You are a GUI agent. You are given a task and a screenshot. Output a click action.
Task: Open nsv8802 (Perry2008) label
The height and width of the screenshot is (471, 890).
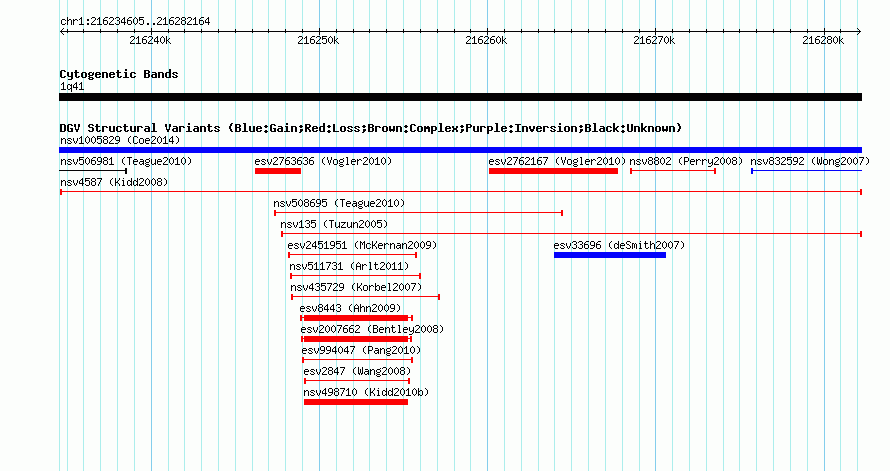(x=686, y=161)
